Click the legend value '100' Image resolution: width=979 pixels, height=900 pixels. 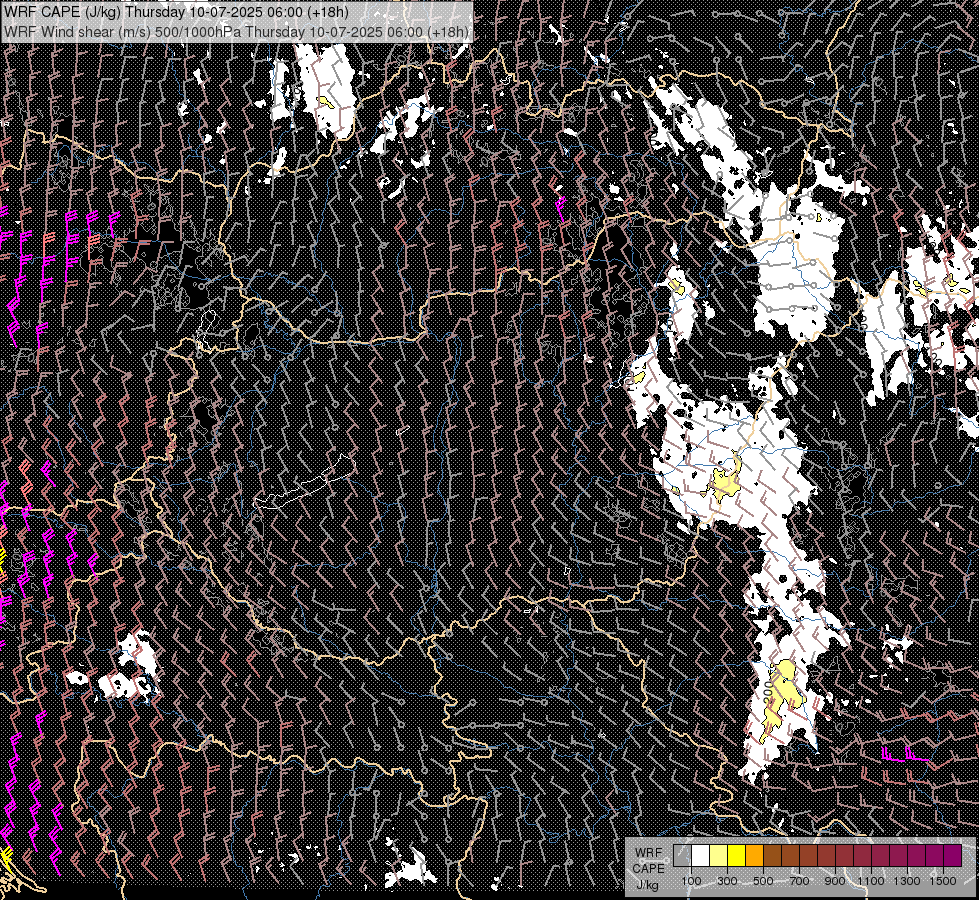click(691, 881)
